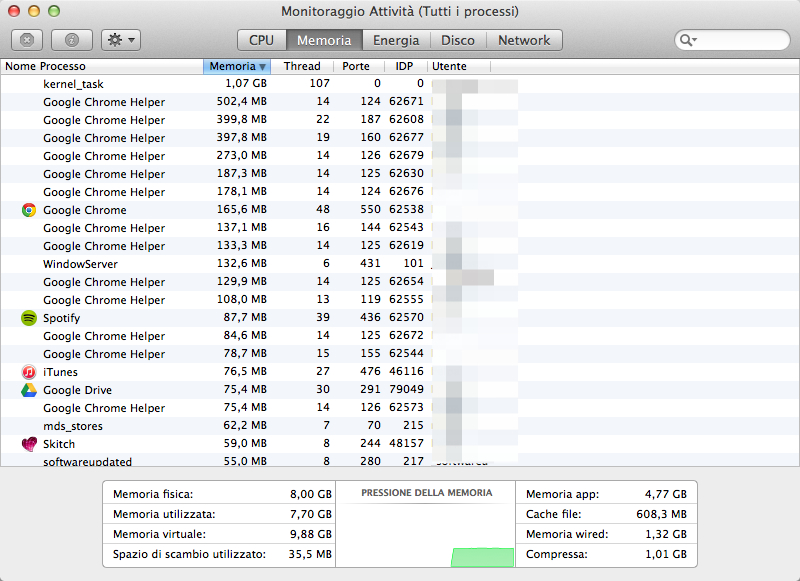Select the Google Drive process name
This screenshot has width=800, height=581.
(77, 390)
